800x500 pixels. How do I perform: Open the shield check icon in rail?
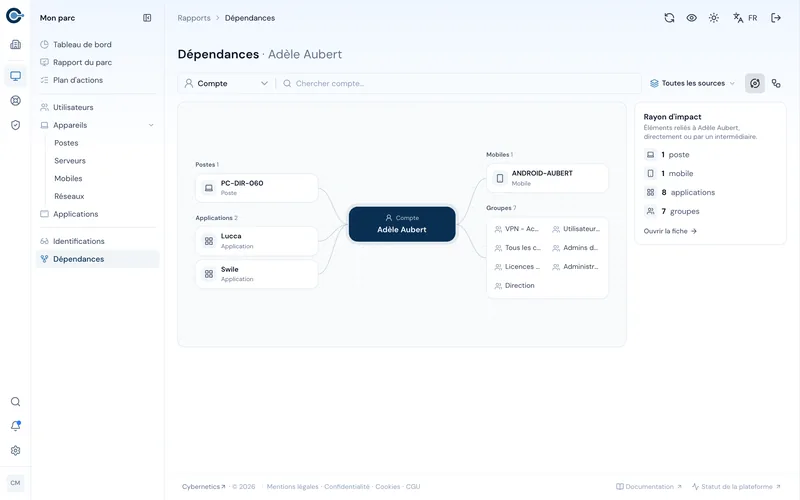[15, 125]
